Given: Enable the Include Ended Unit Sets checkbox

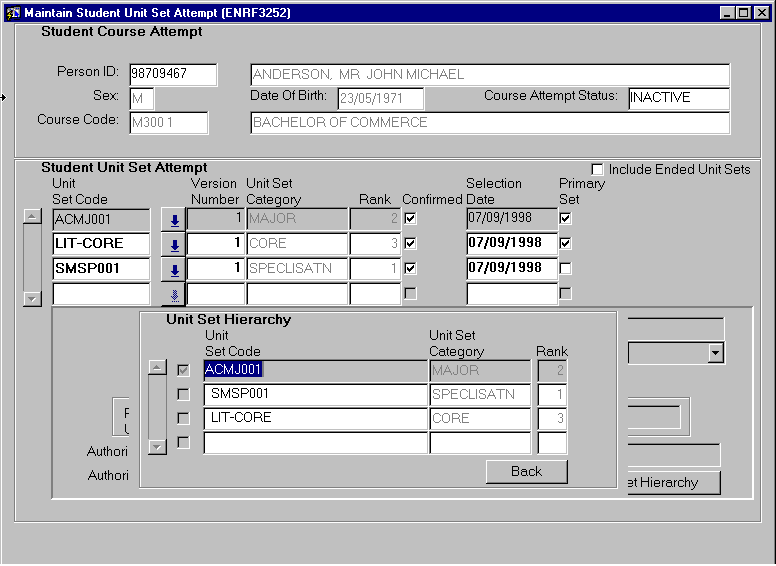Looking at the screenshot, I should click(598, 169).
